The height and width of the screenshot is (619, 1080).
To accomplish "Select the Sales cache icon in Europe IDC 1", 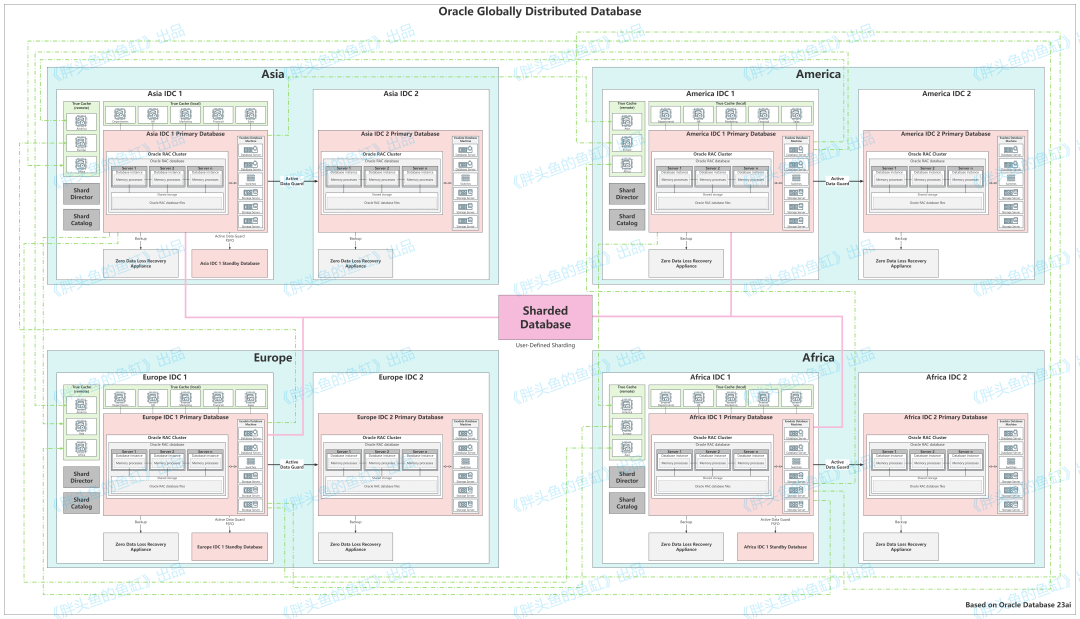I will (251, 397).
